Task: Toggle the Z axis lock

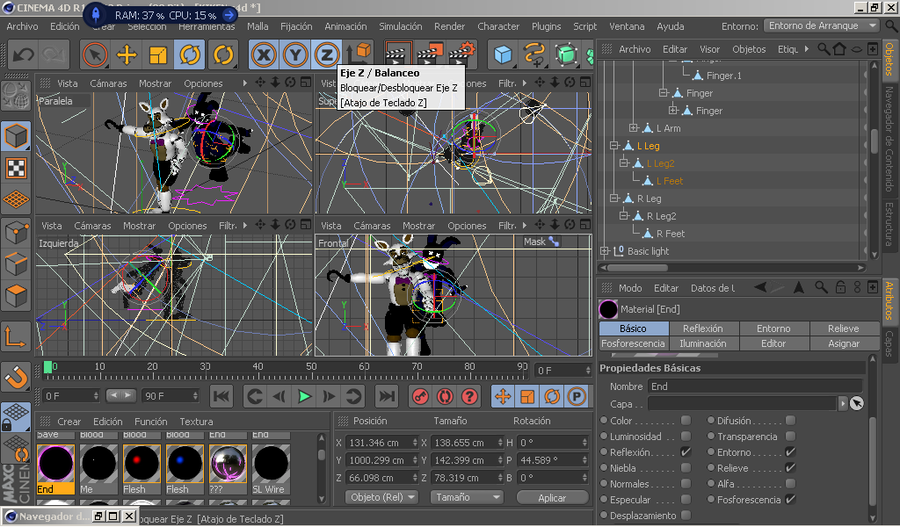Action: pyautogui.click(x=327, y=55)
